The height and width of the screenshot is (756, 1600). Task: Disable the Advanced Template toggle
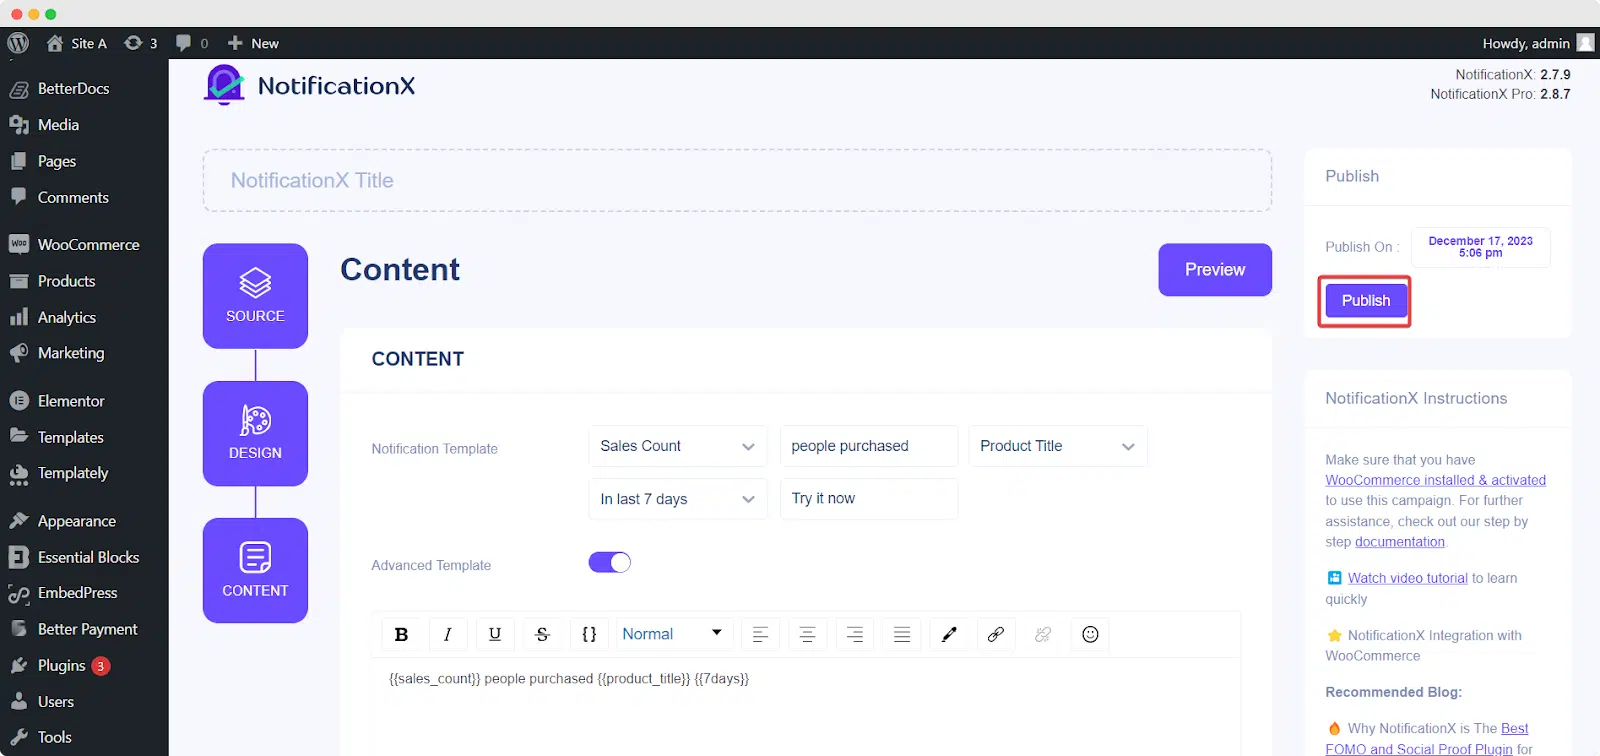click(x=610, y=562)
